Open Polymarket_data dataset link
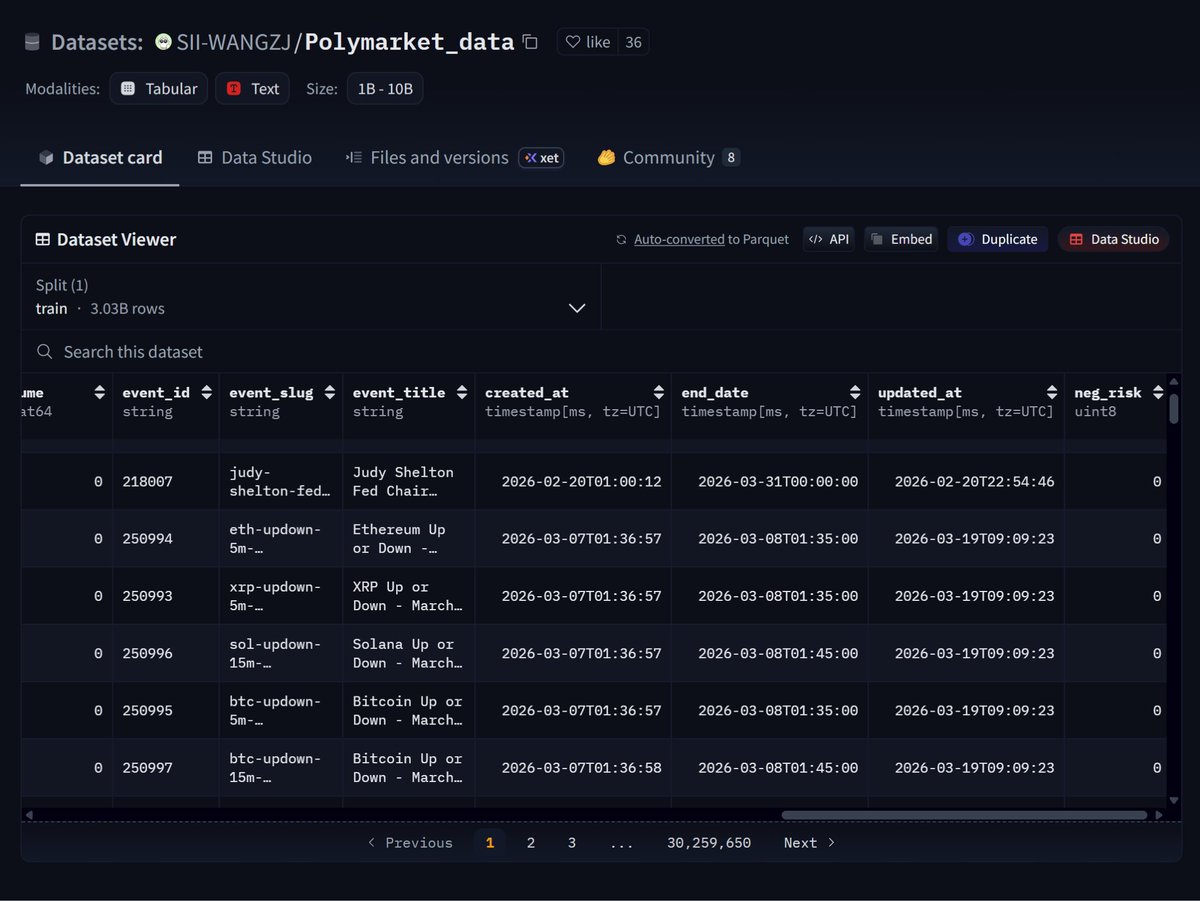 pos(409,42)
